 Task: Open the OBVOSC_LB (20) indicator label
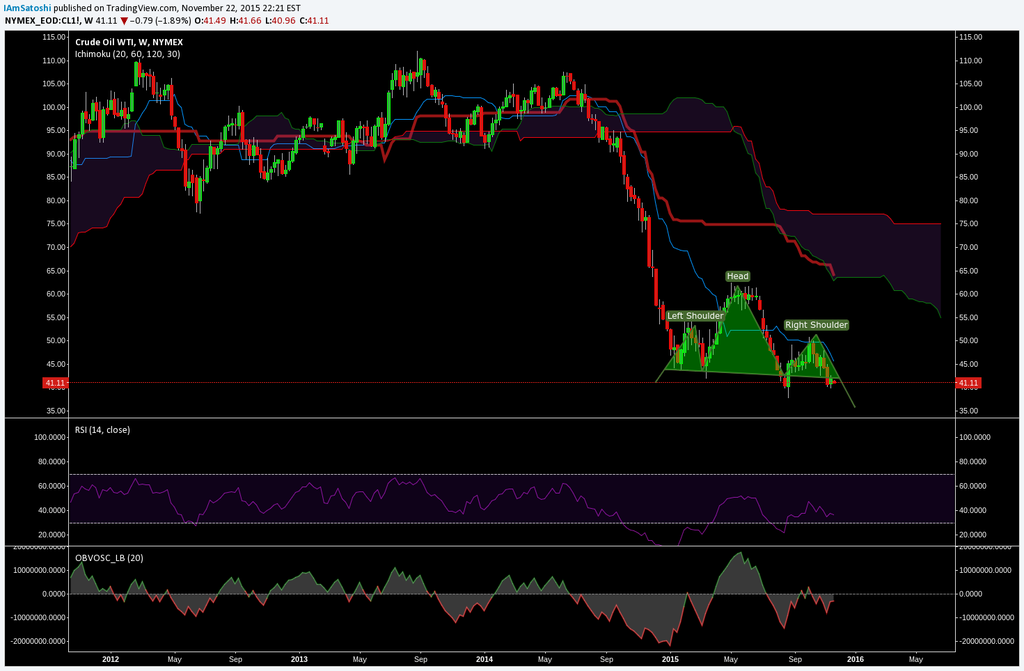tap(108, 557)
